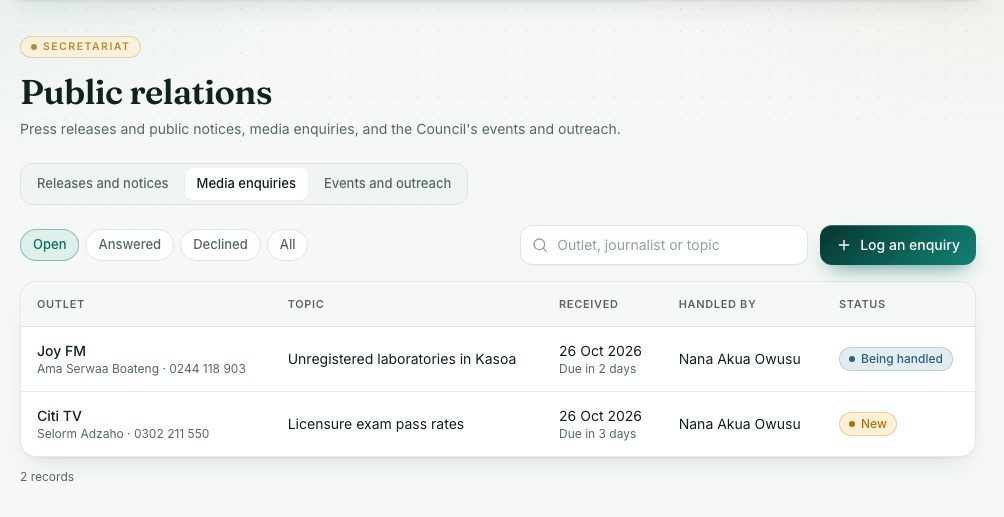
Task: Click the OUTLET column header
Action: point(61,304)
